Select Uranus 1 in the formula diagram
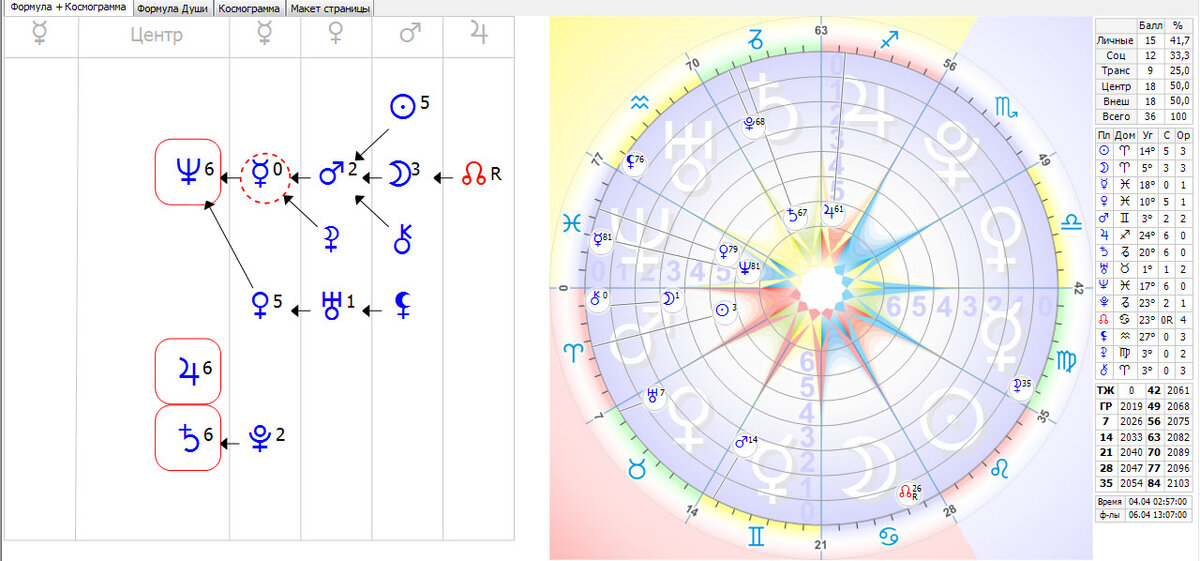Screen dimensions: 1200x561 click(x=336, y=304)
